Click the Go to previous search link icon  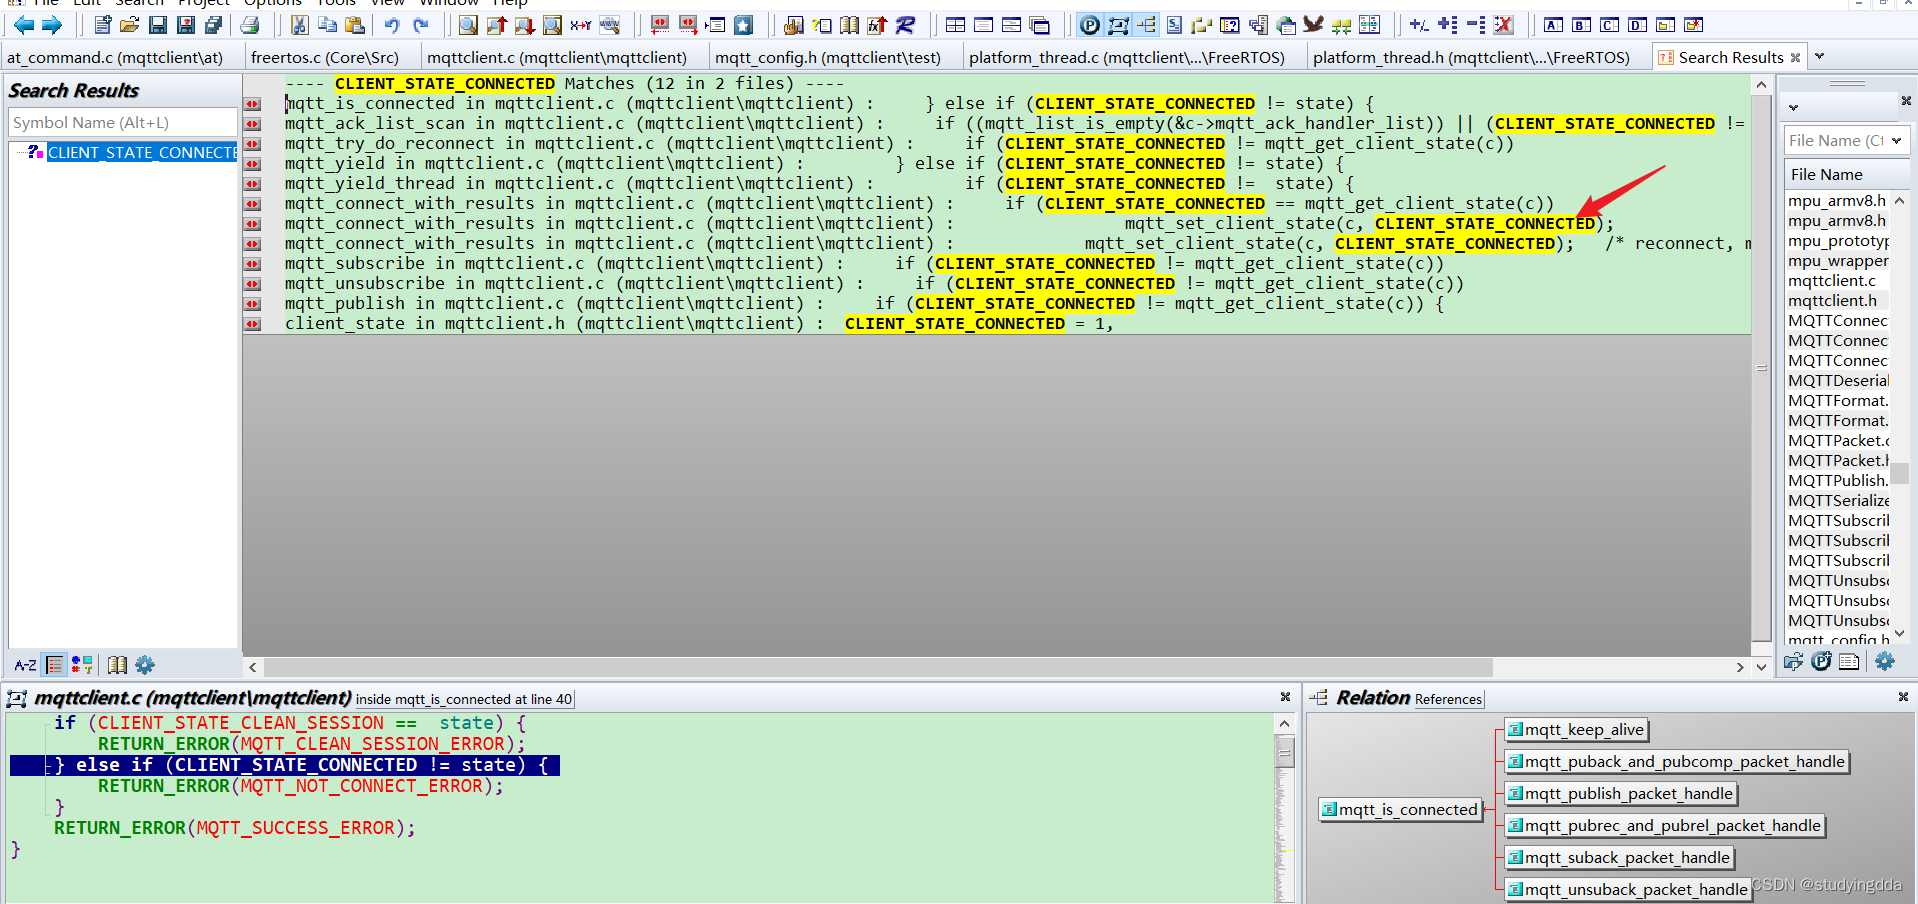pyautogui.click(x=659, y=25)
